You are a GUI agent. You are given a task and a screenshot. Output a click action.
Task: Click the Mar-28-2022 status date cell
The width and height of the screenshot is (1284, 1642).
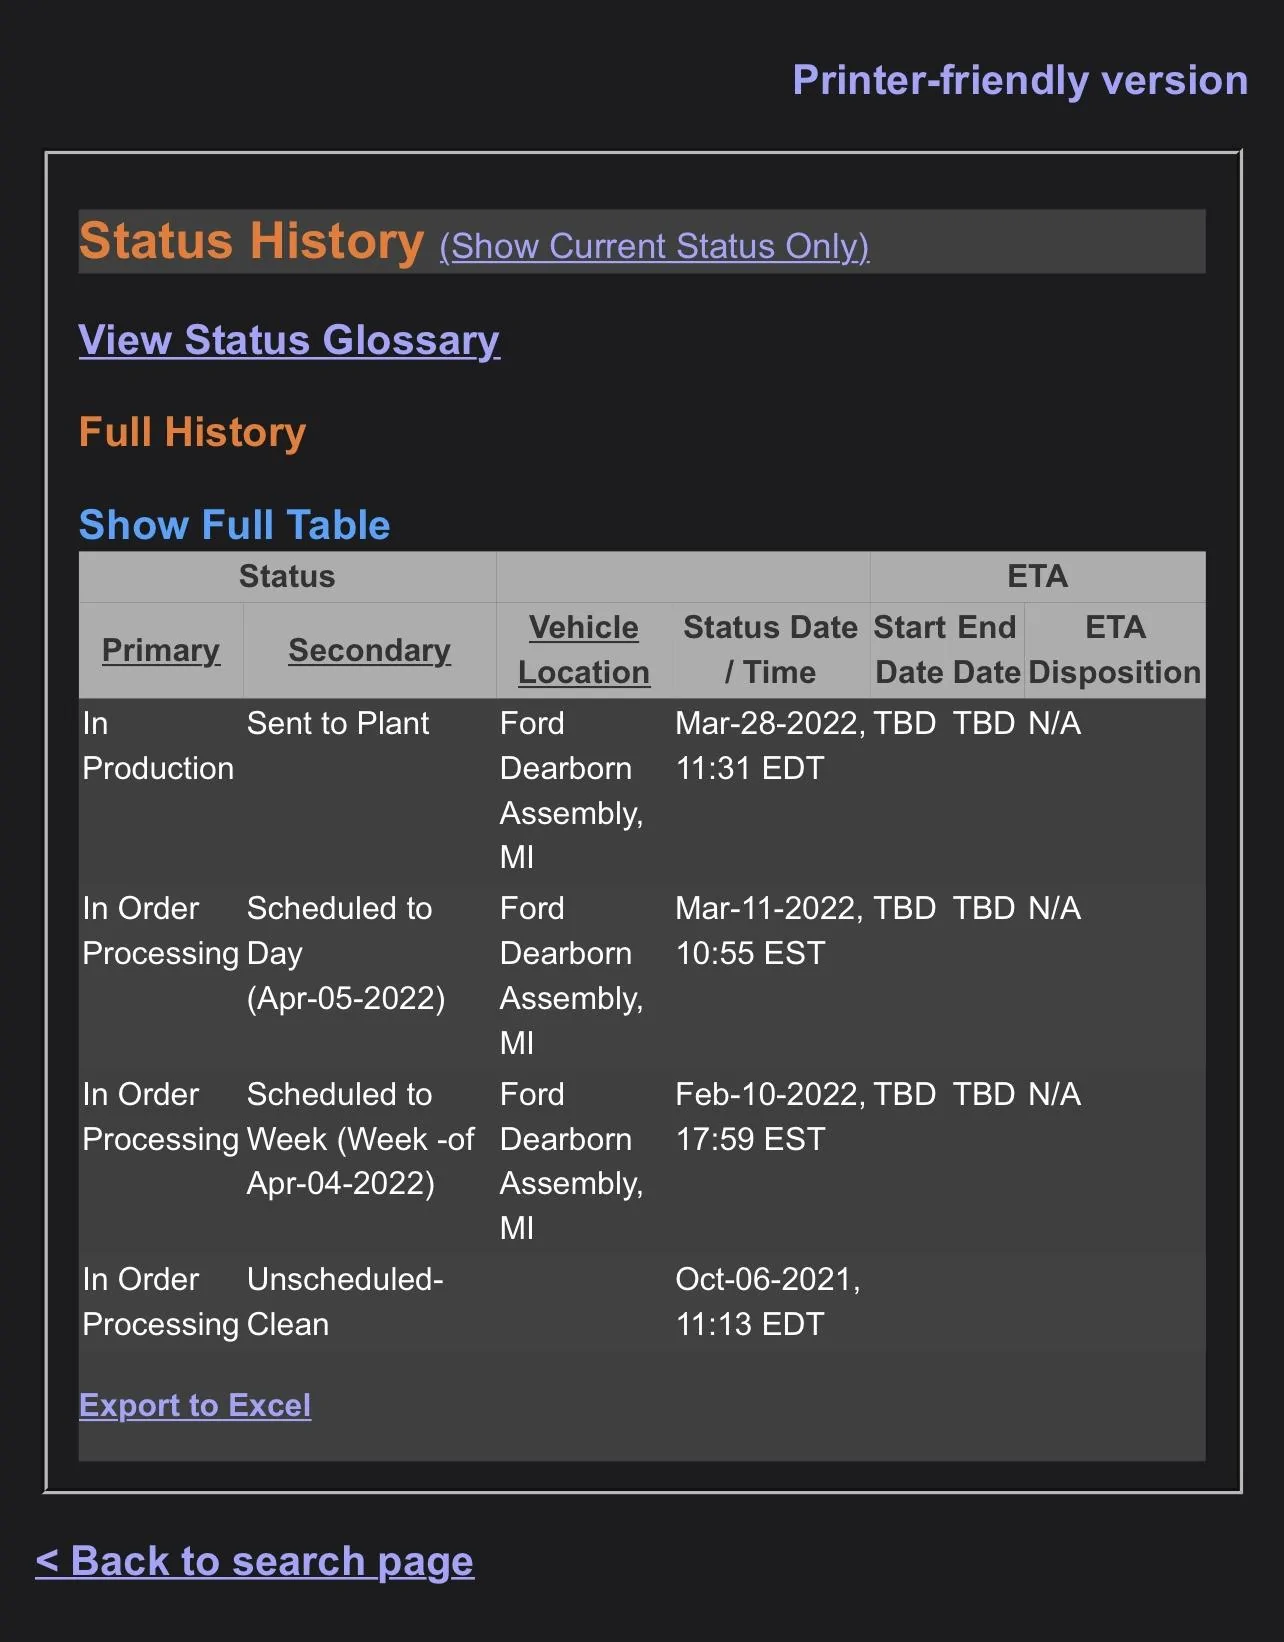click(x=769, y=745)
